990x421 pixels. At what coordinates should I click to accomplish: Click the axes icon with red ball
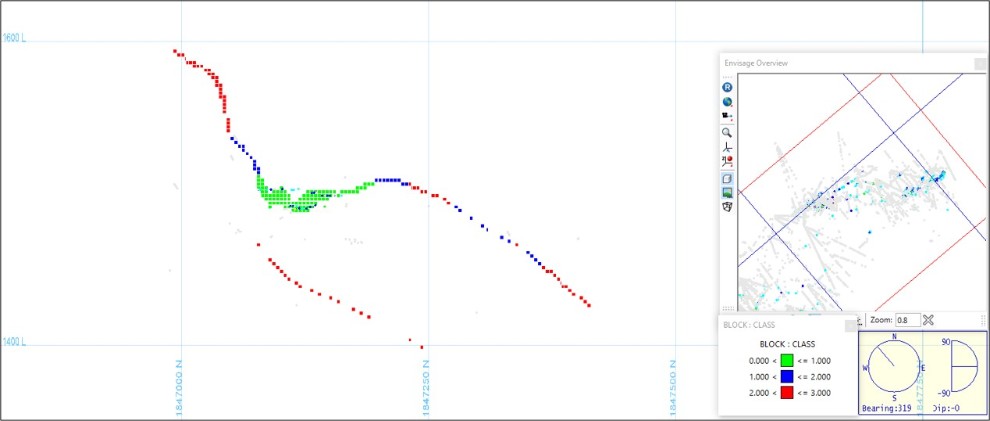[727, 162]
